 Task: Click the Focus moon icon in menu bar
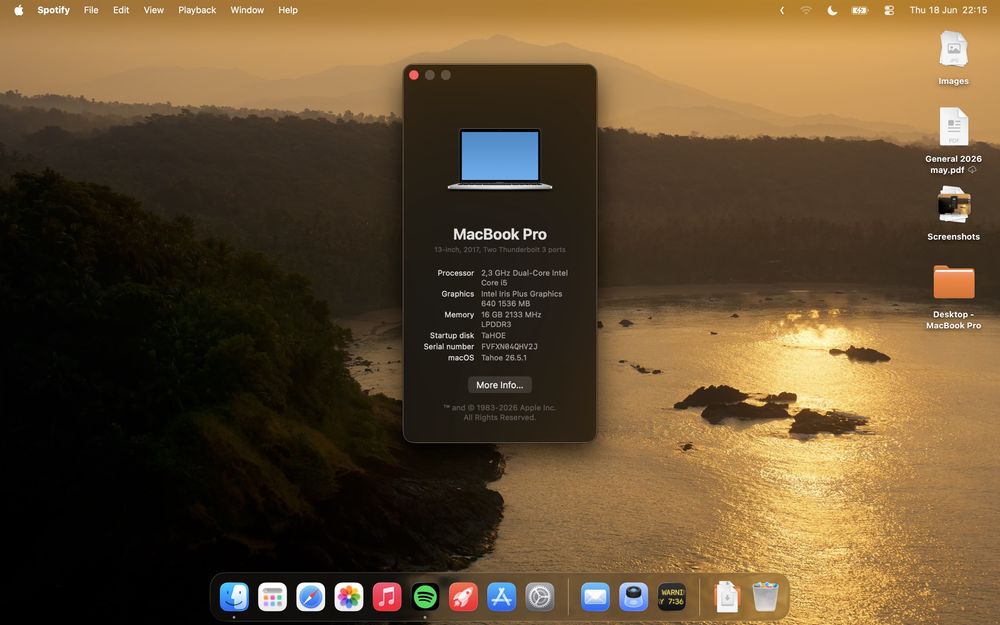(x=832, y=10)
